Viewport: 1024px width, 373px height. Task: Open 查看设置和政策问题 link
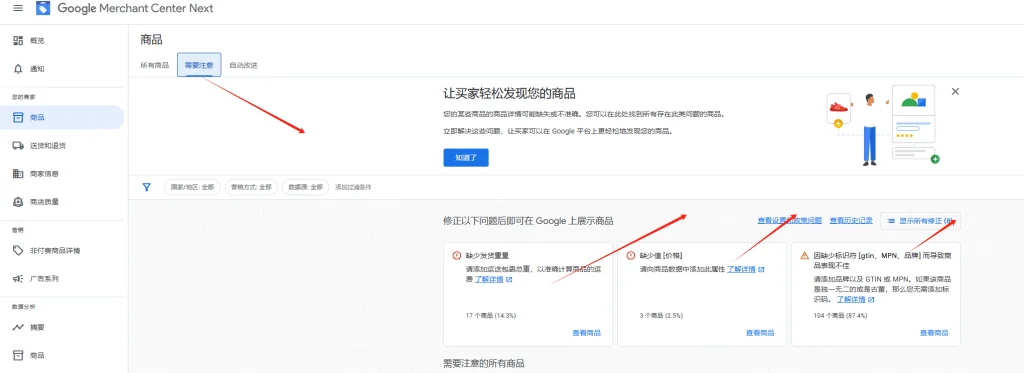790,221
